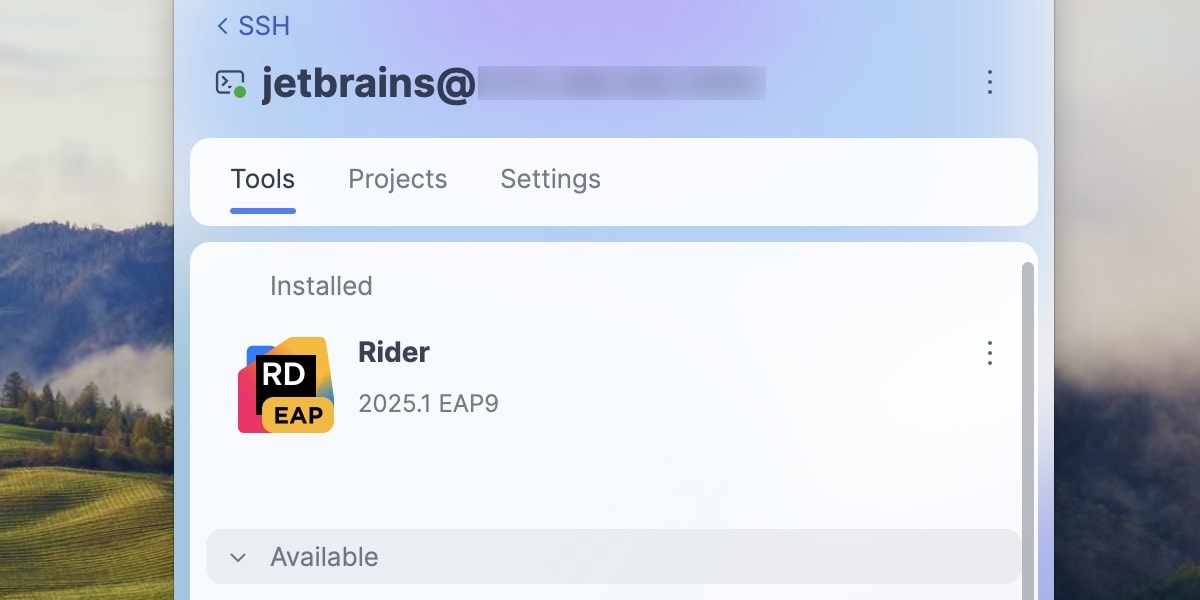Click the green connection status dot
This screenshot has width=1200, height=600.
click(x=240, y=92)
